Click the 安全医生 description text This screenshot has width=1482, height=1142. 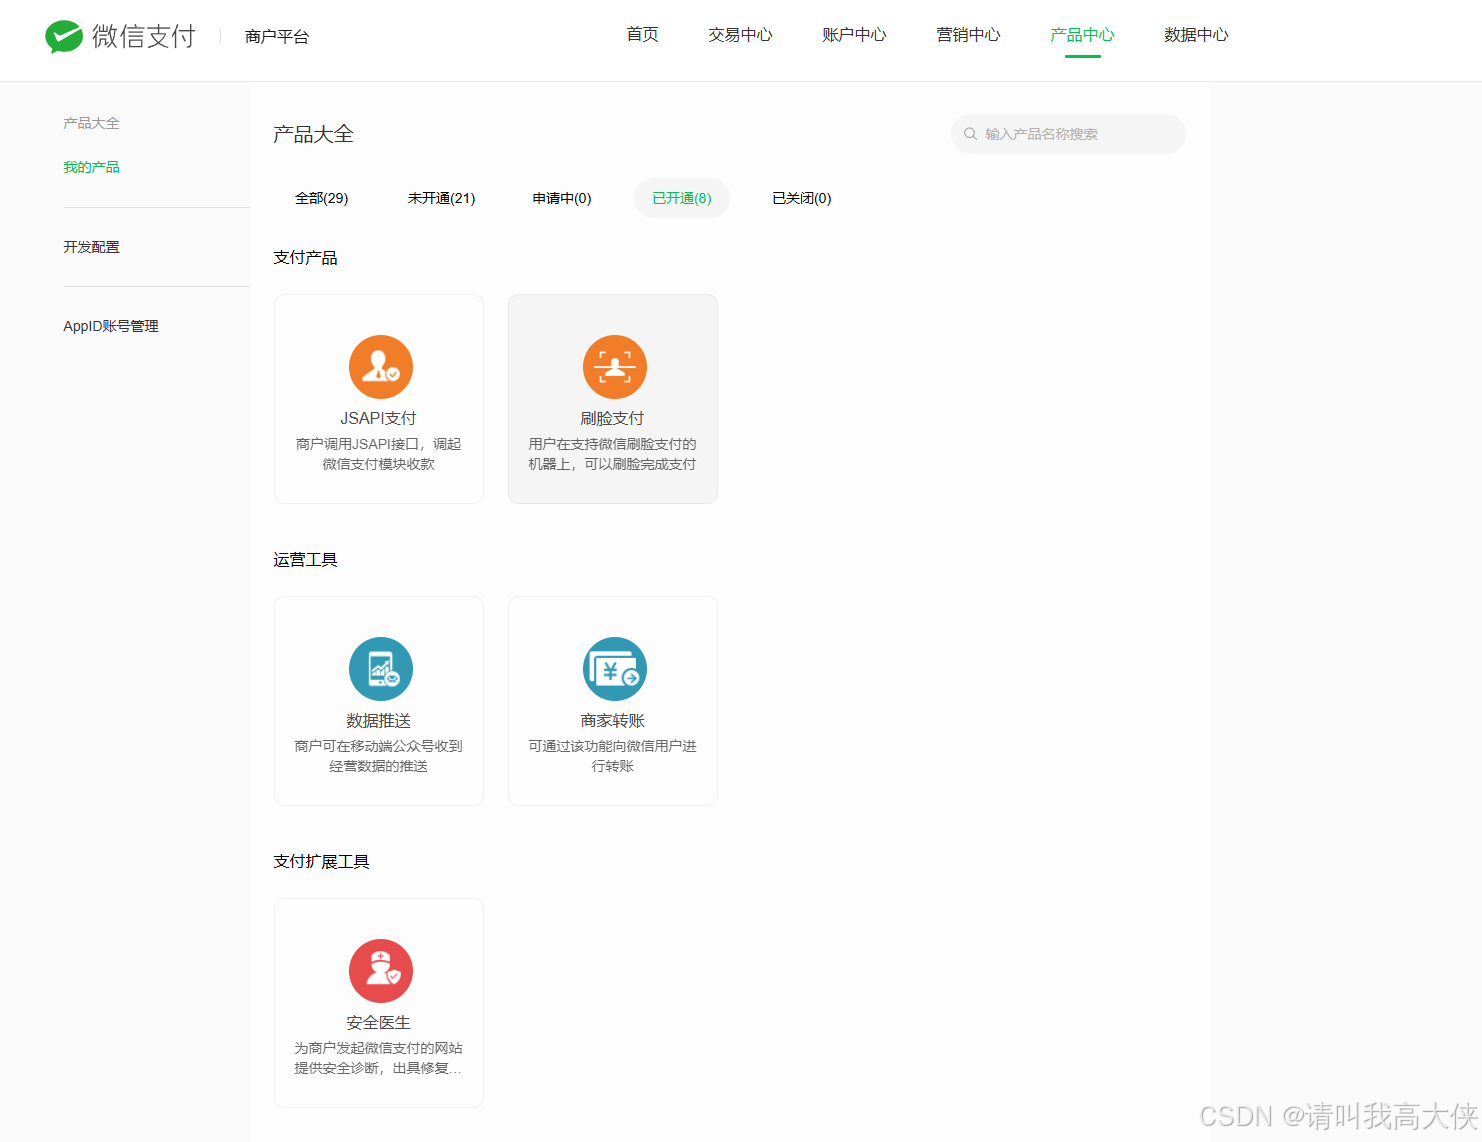click(x=378, y=1058)
